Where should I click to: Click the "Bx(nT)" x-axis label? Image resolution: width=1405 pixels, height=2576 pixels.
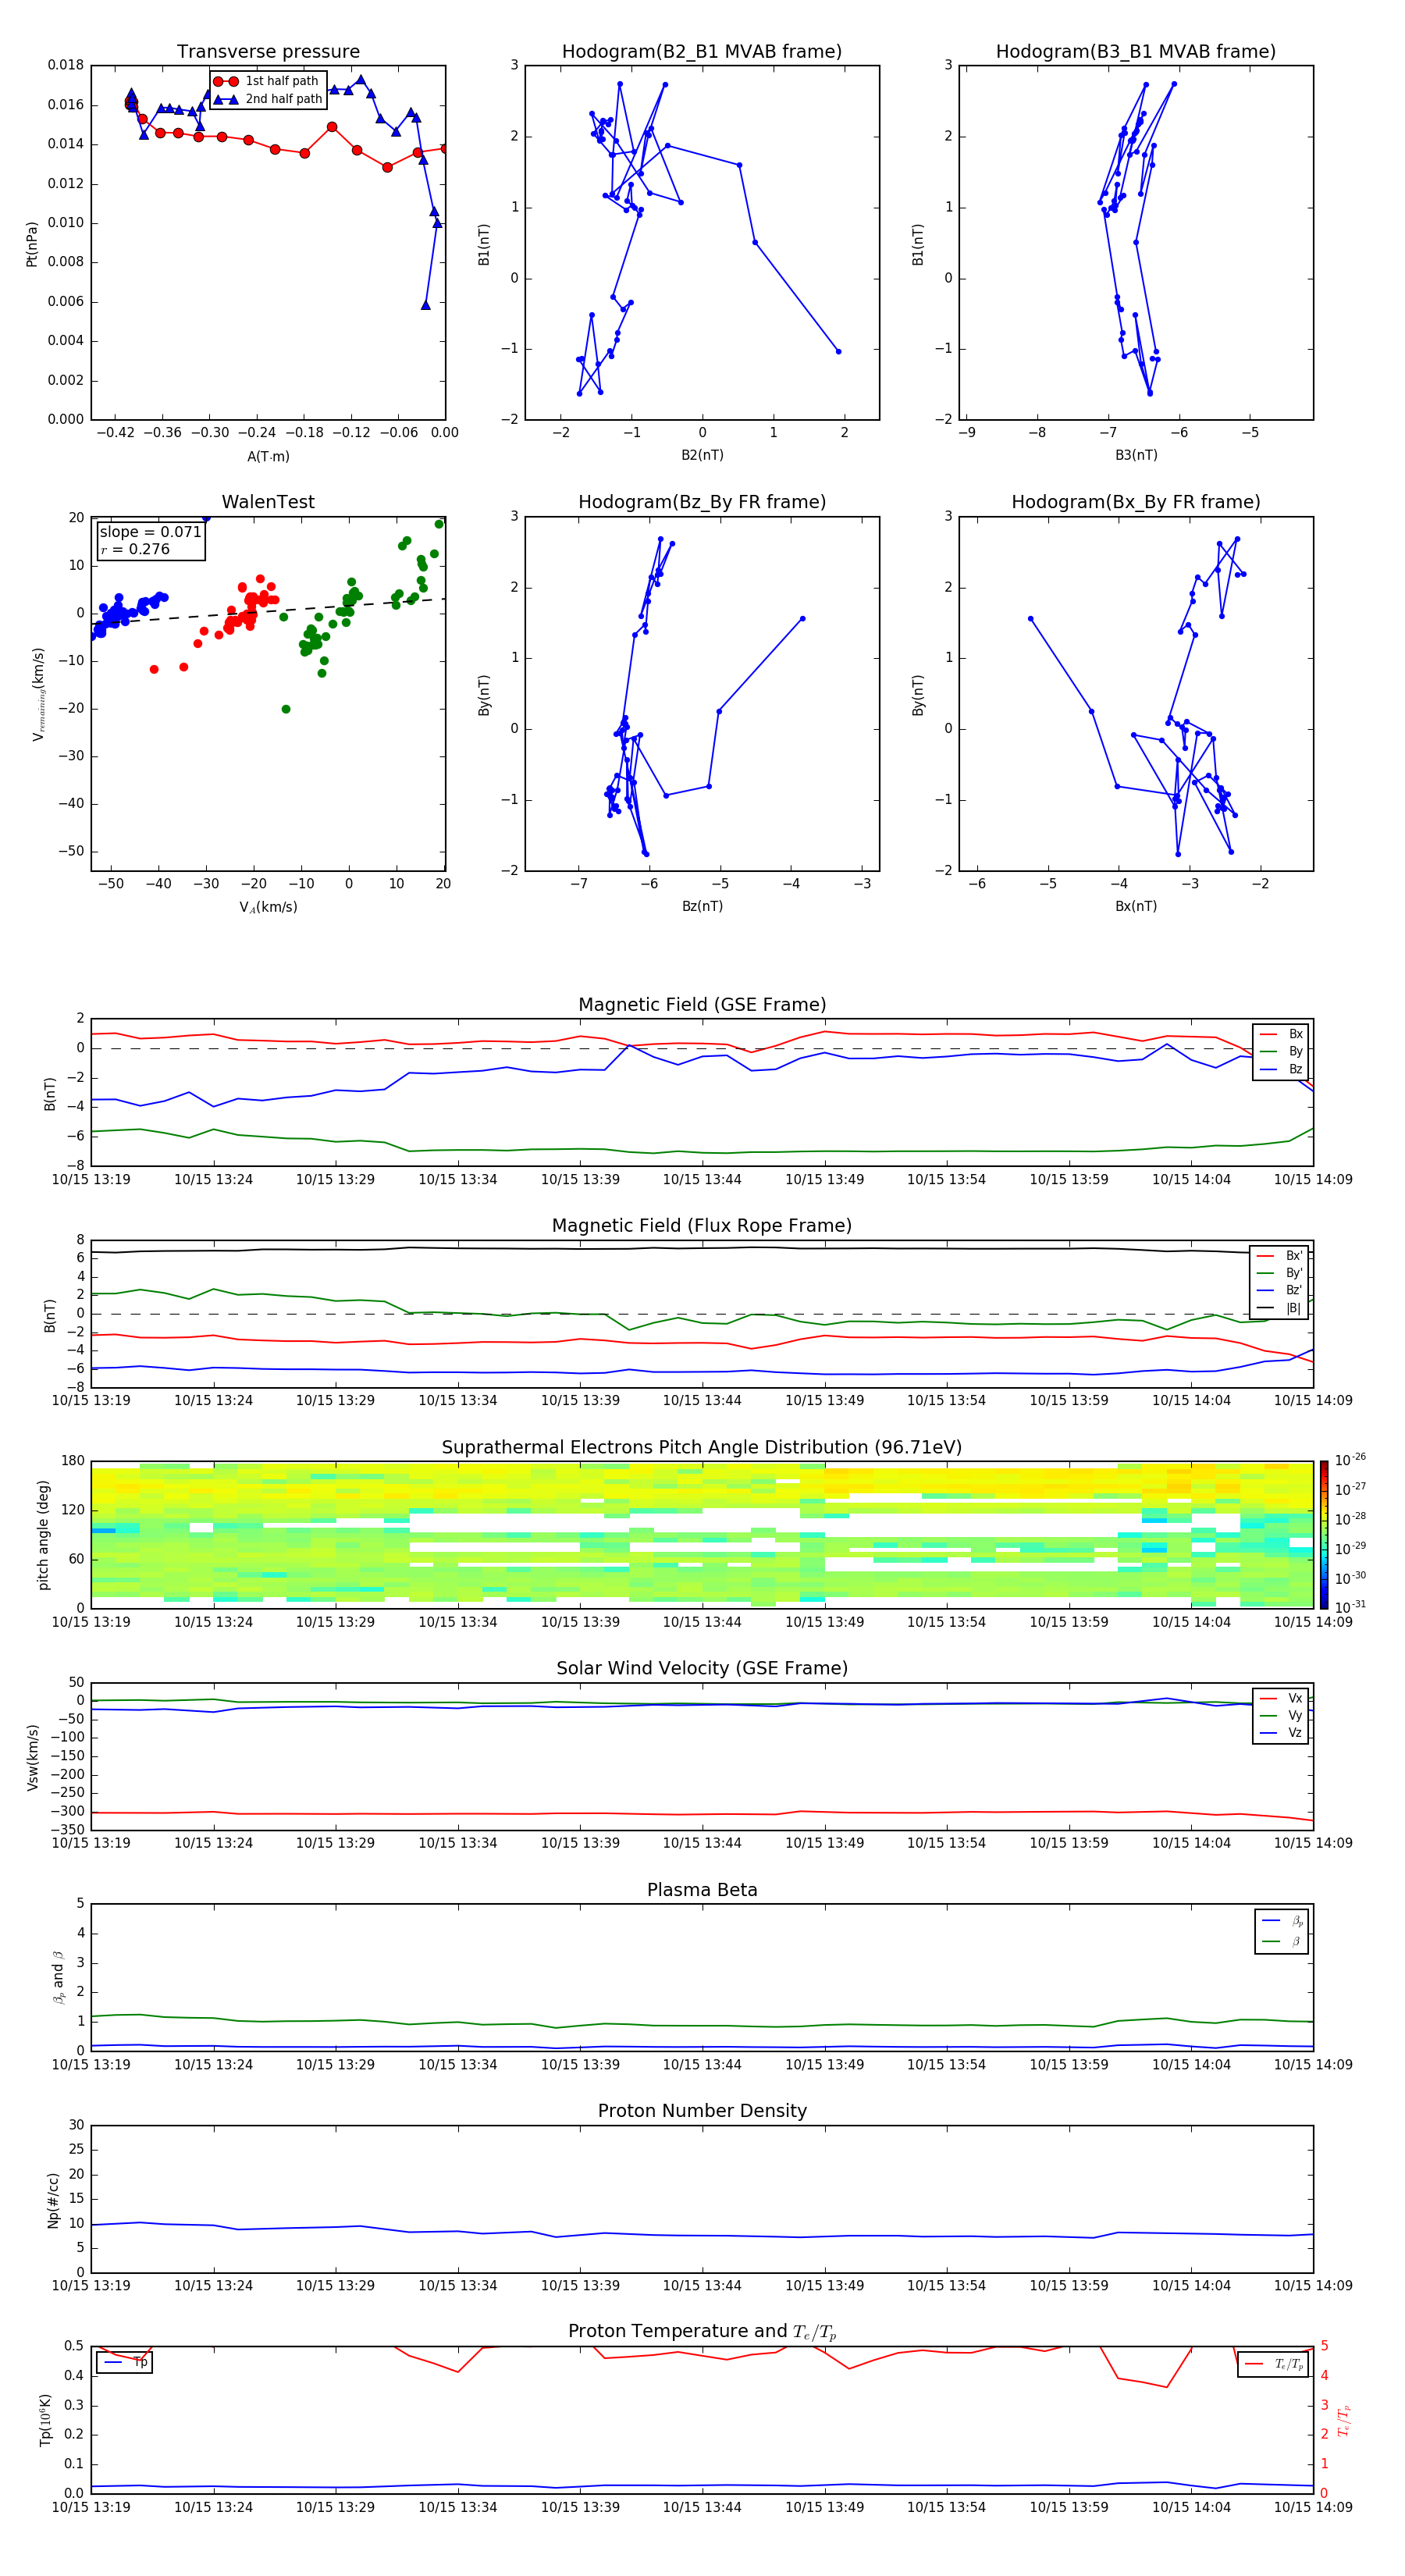(x=1136, y=906)
